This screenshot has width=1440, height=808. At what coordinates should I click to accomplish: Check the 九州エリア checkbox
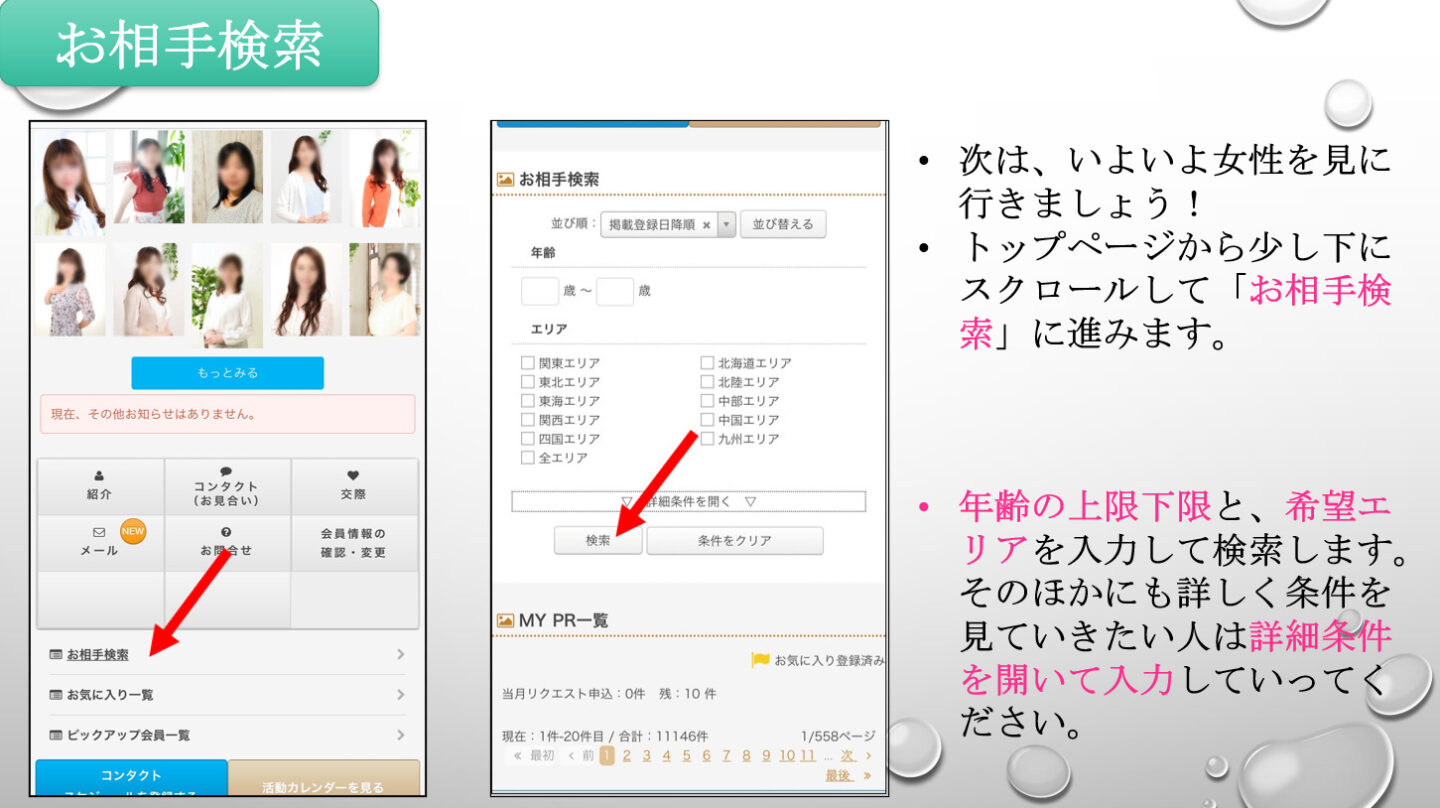707,439
